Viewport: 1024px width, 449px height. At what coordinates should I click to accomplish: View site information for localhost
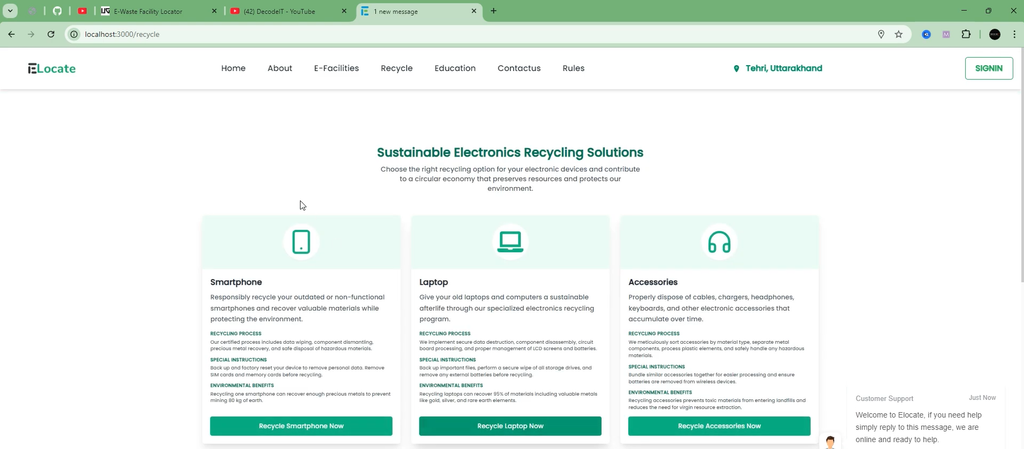74,34
